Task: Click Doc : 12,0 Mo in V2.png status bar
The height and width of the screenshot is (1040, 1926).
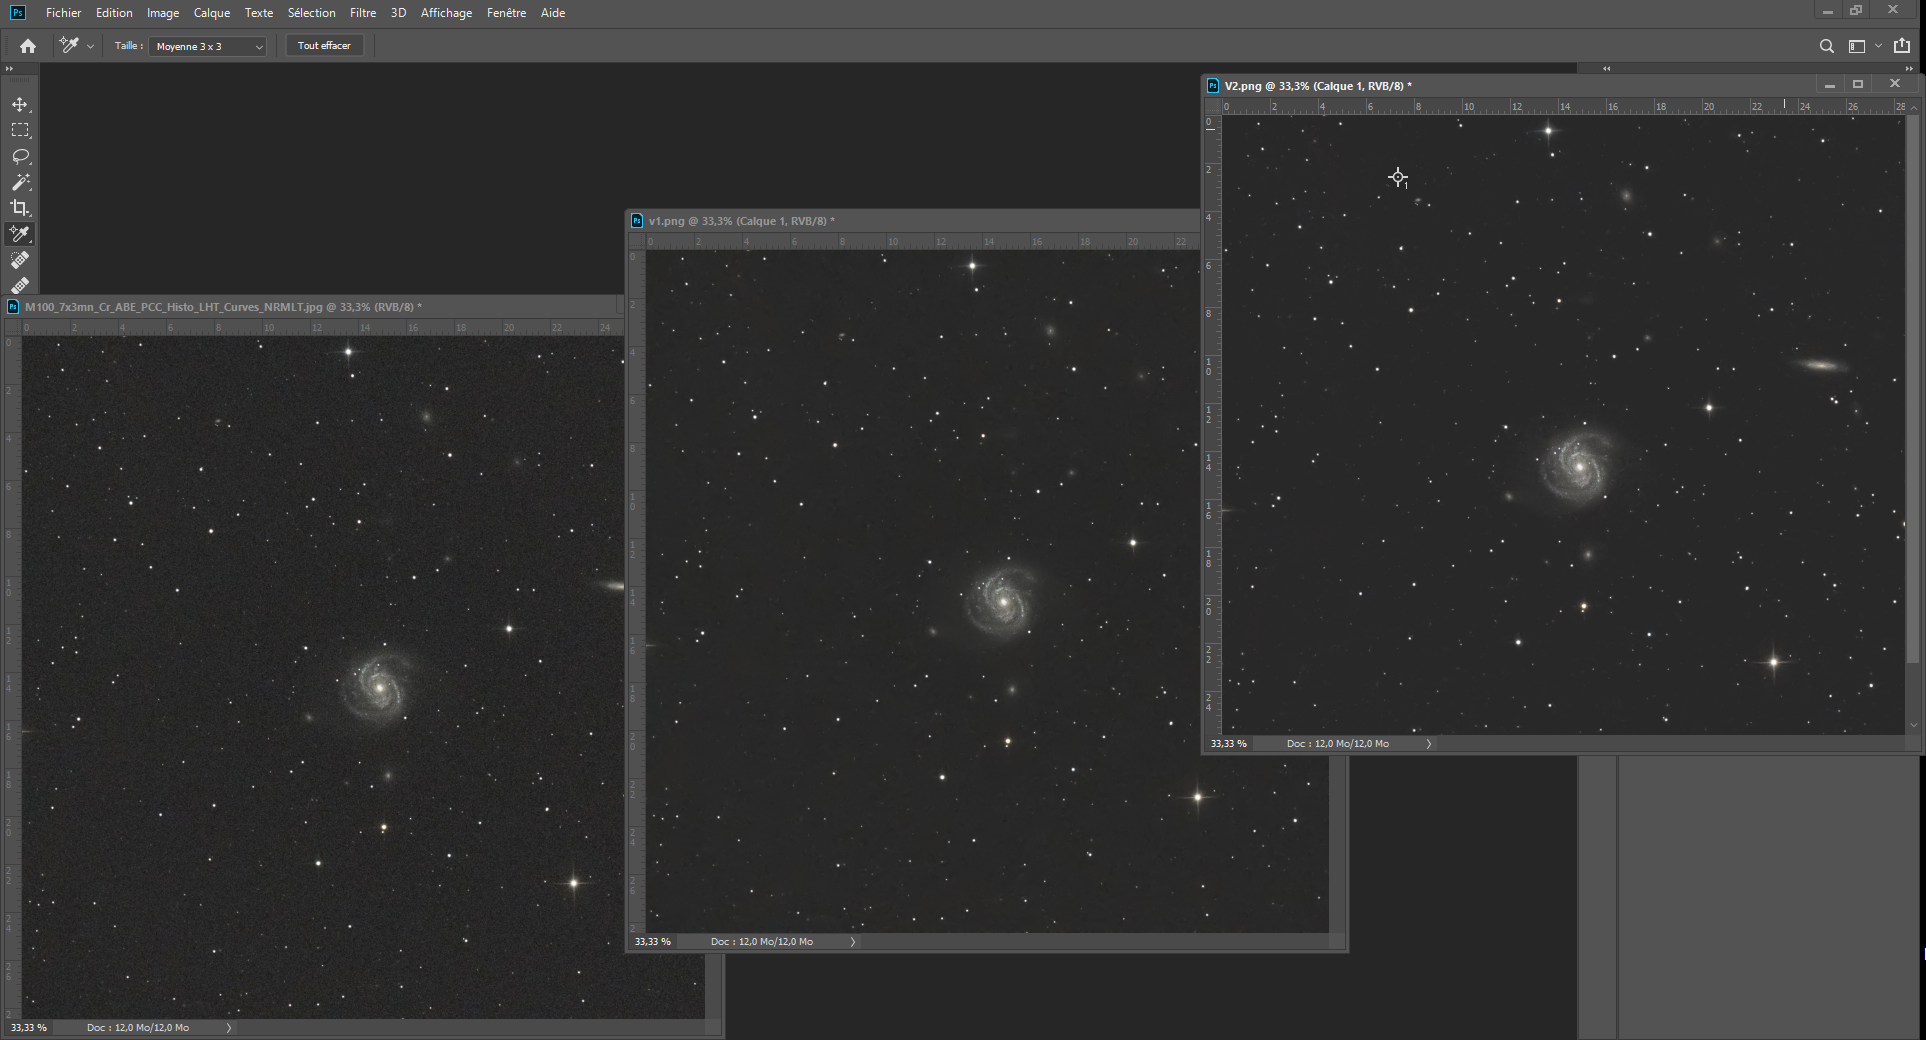Action: point(1338,744)
